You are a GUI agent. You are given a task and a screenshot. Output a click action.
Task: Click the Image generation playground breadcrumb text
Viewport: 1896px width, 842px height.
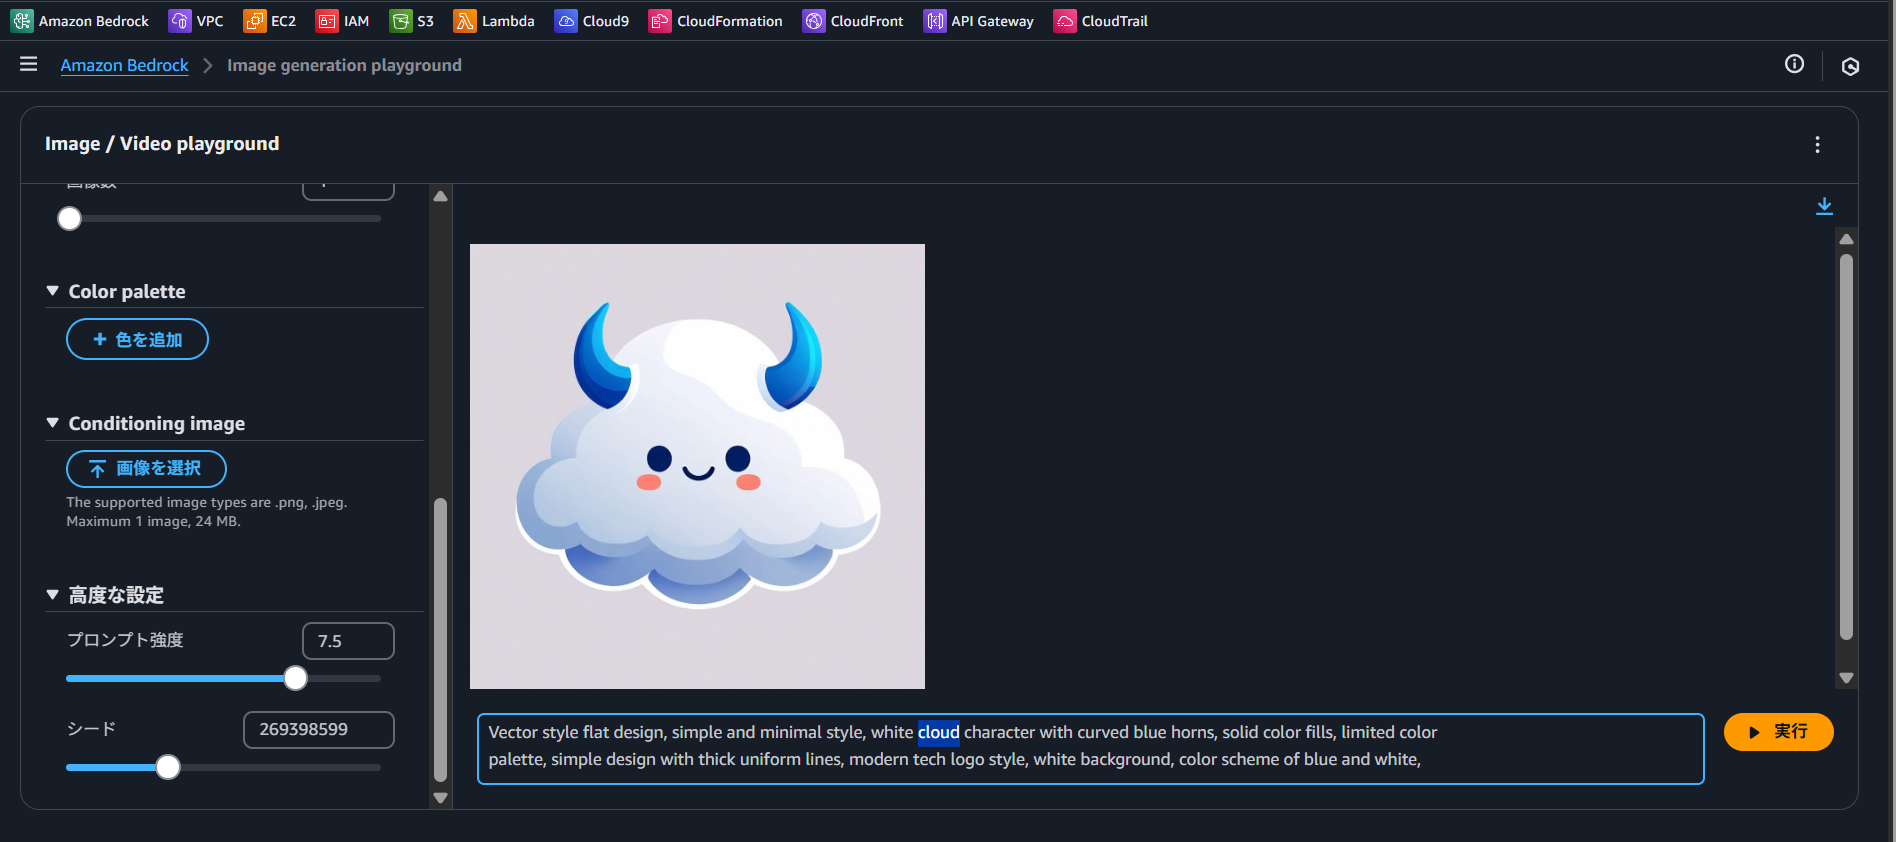tap(344, 65)
